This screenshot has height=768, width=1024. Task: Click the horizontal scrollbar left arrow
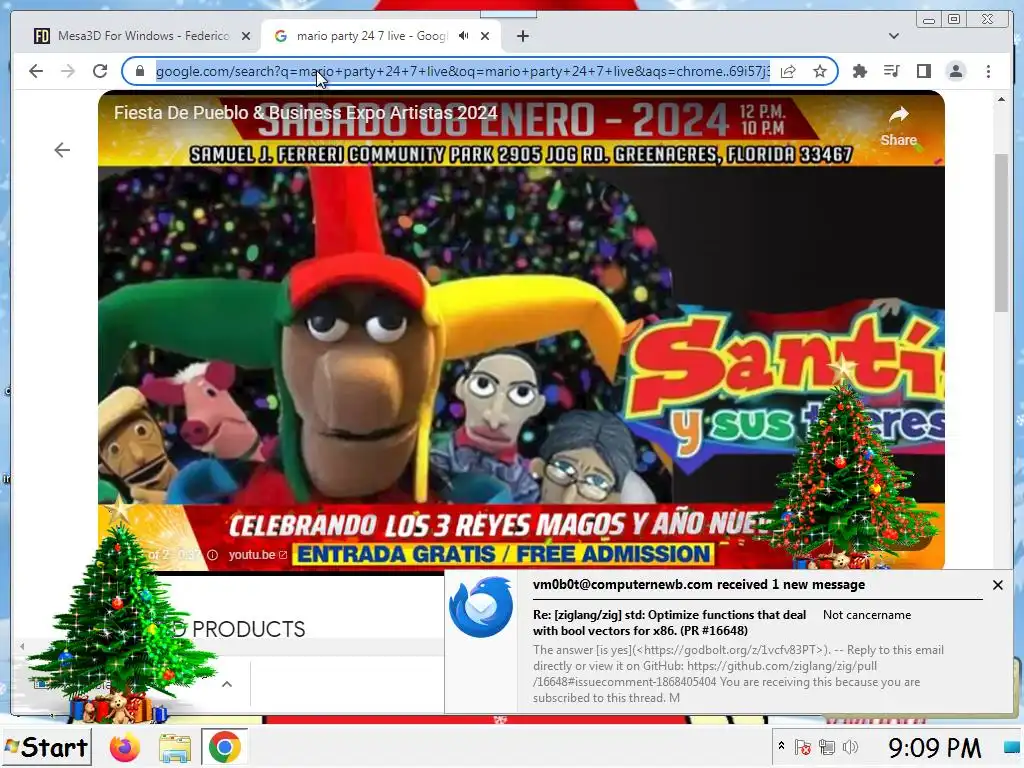(22, 647)
